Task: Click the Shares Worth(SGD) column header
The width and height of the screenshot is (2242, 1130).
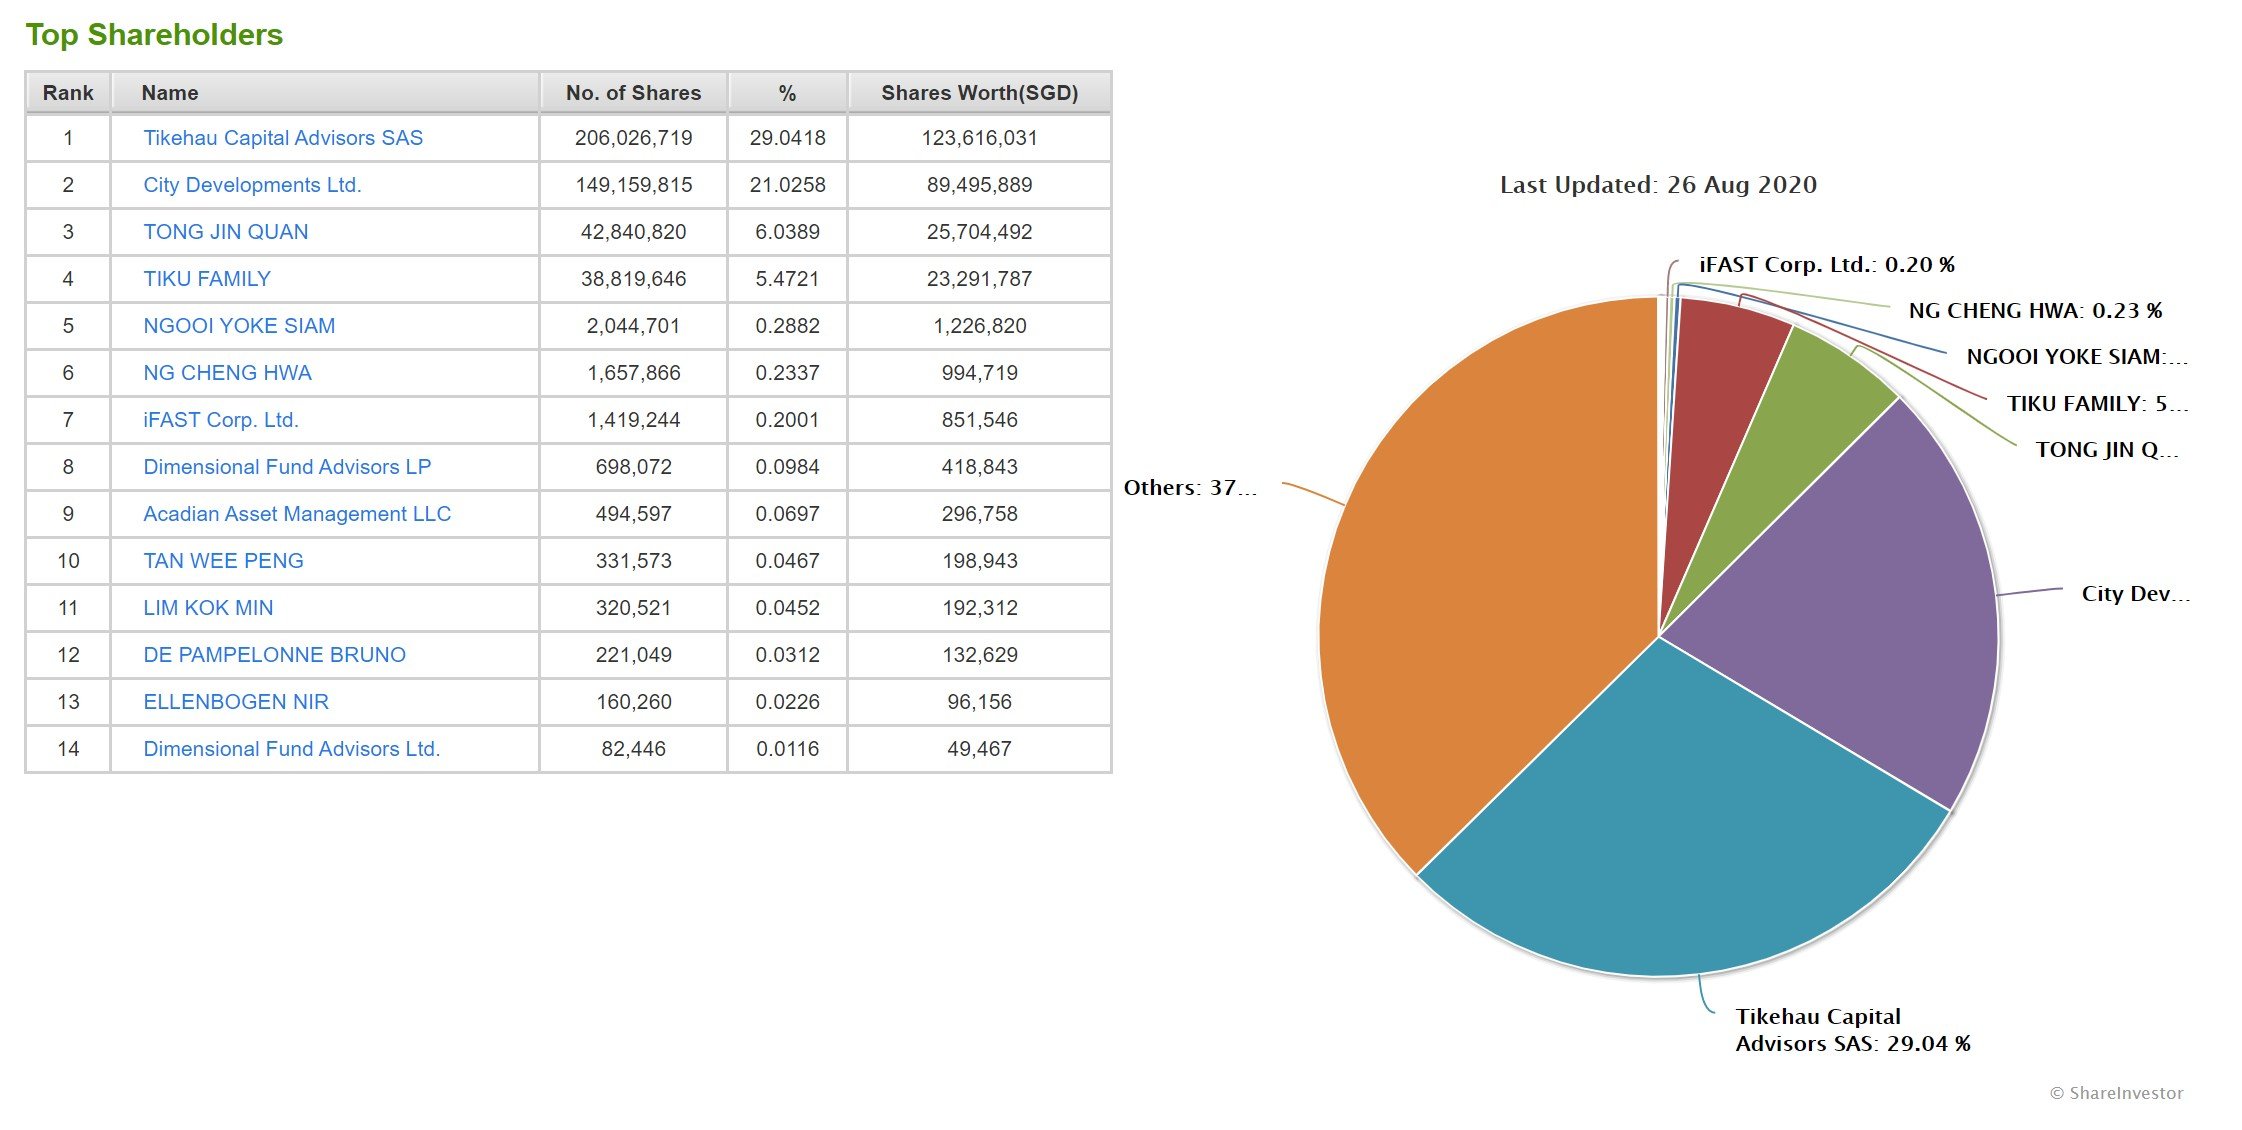Action: pyautogui.click(x=980, y=93)
